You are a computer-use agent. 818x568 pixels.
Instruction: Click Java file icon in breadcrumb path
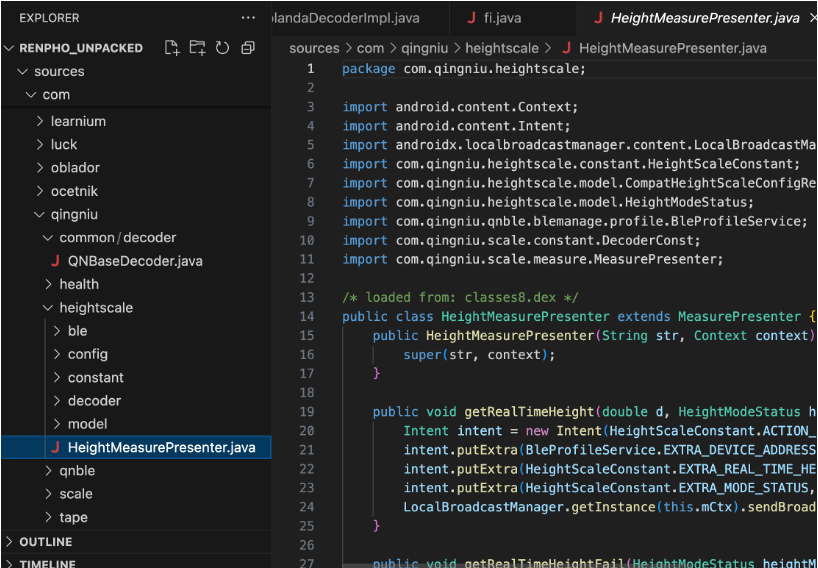(x=566, y=48)
